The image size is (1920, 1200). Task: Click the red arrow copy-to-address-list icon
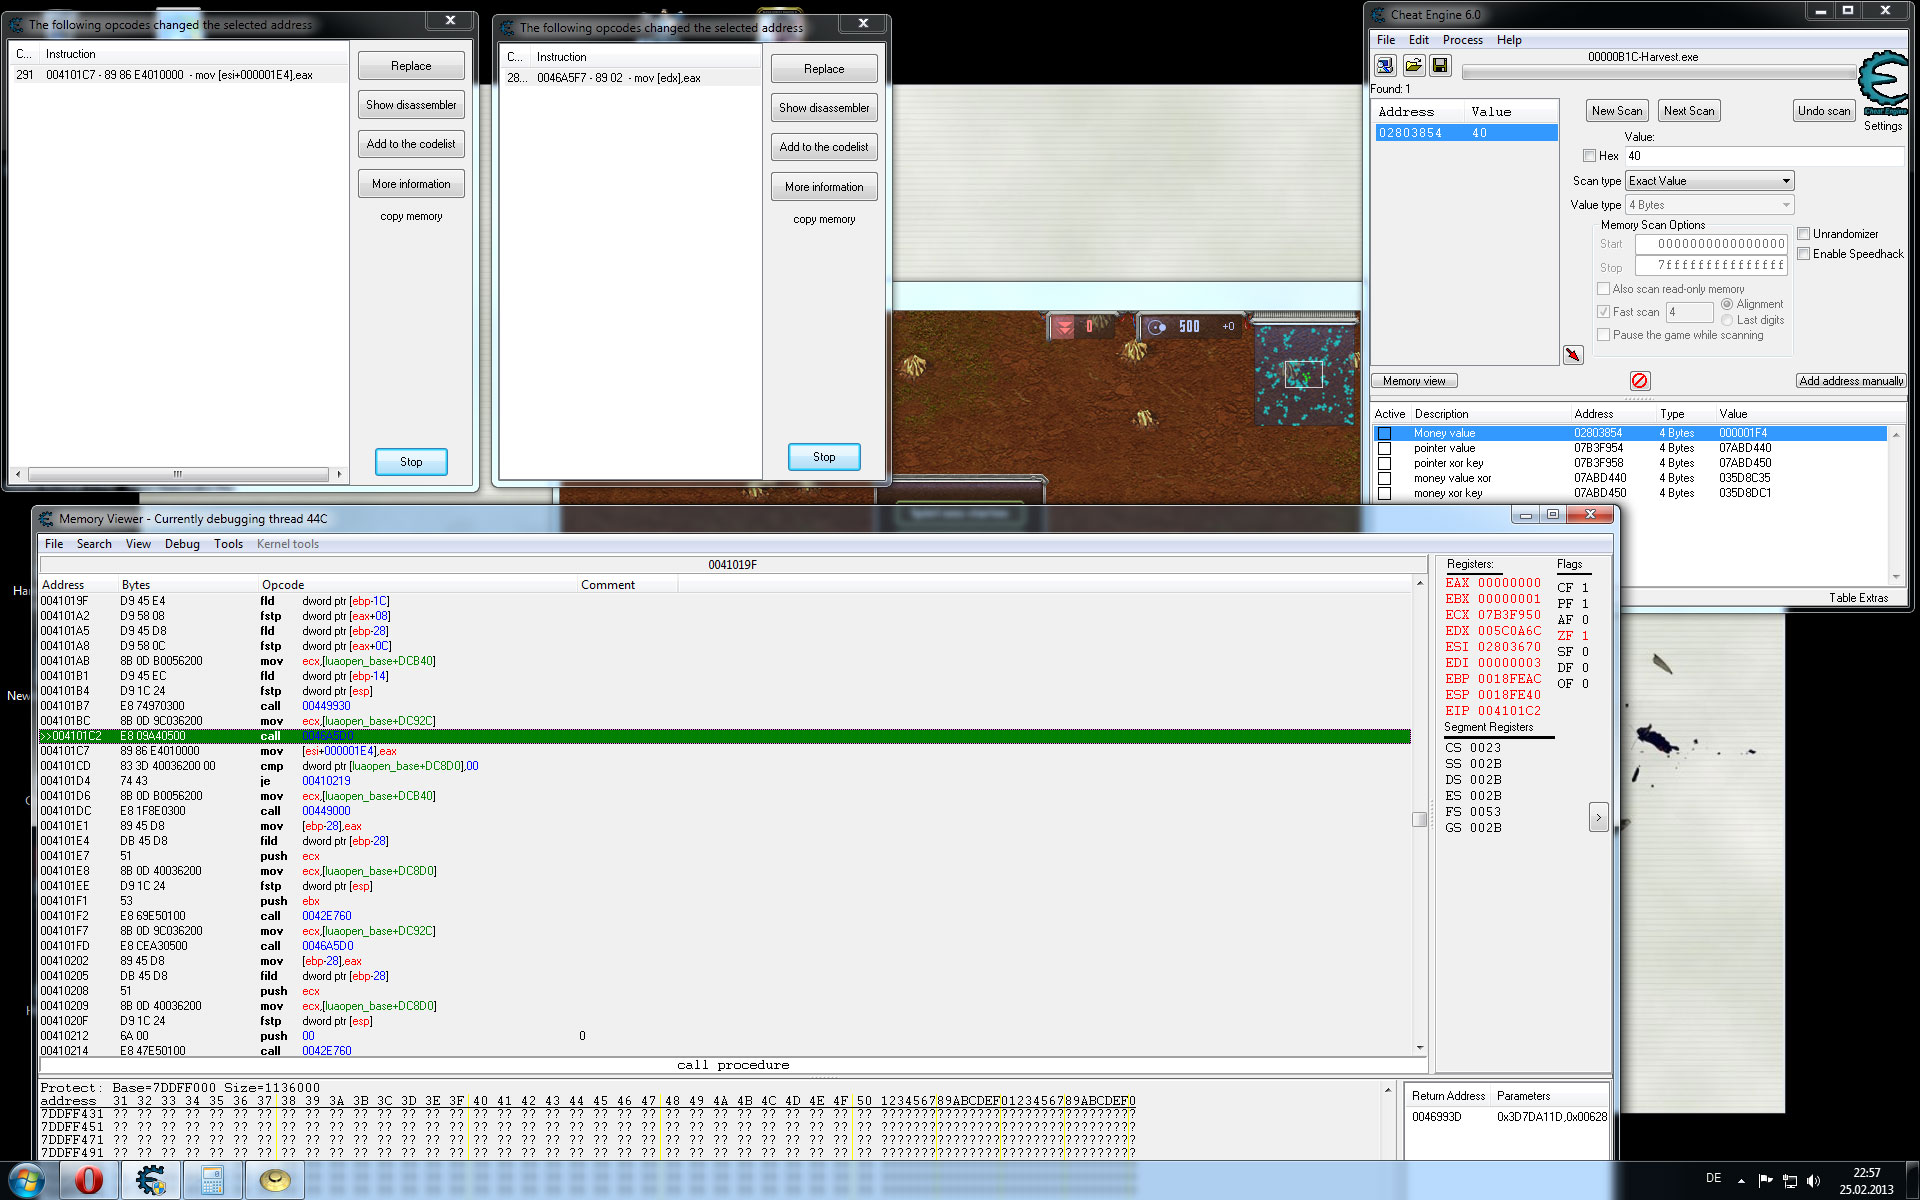[1573, 355]
